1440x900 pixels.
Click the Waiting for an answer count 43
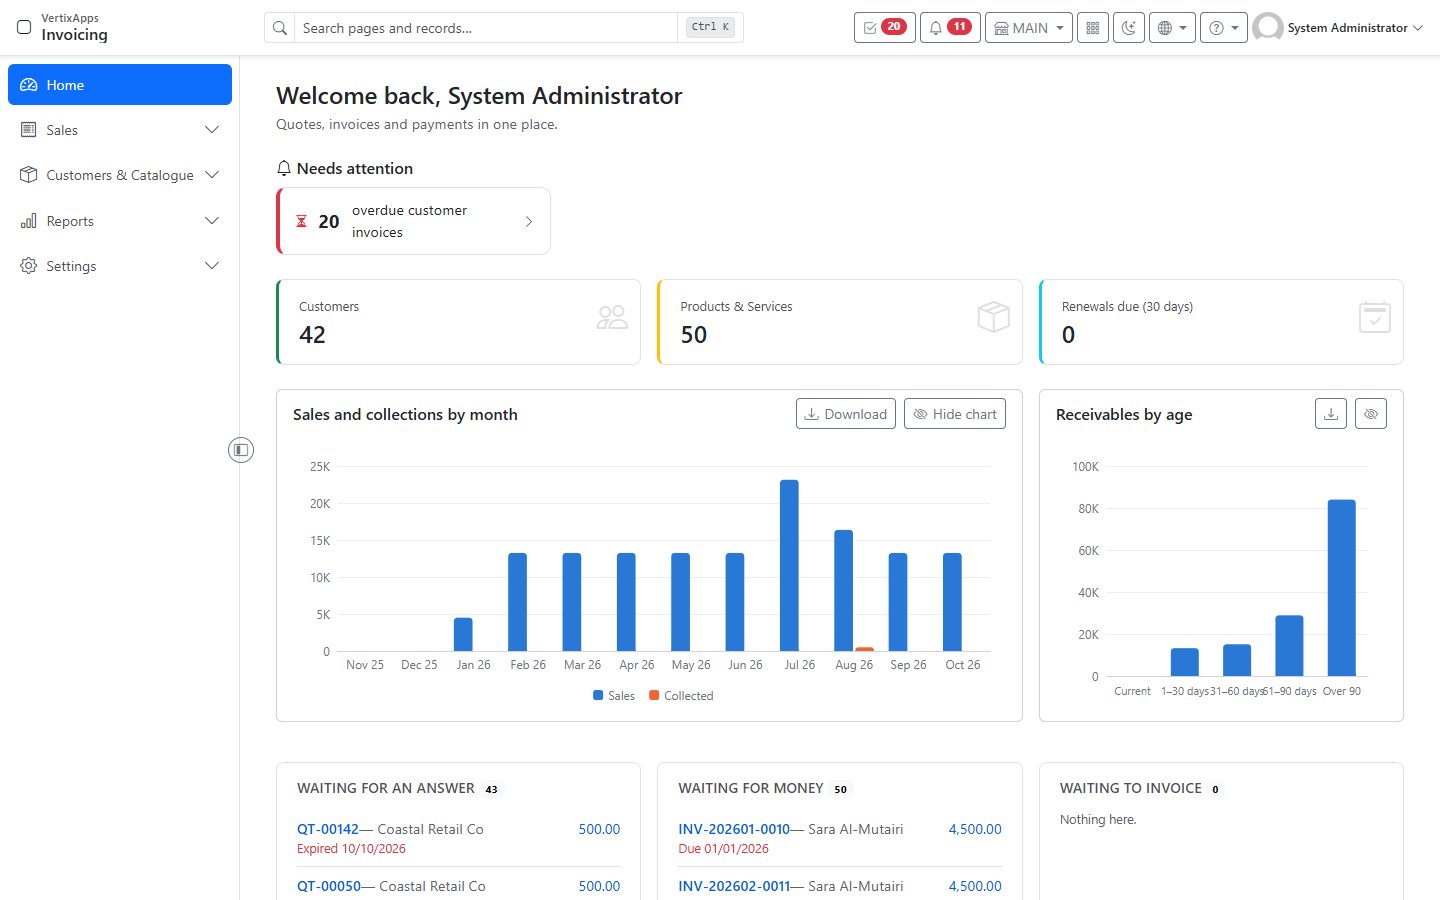[x=491, y=789]
